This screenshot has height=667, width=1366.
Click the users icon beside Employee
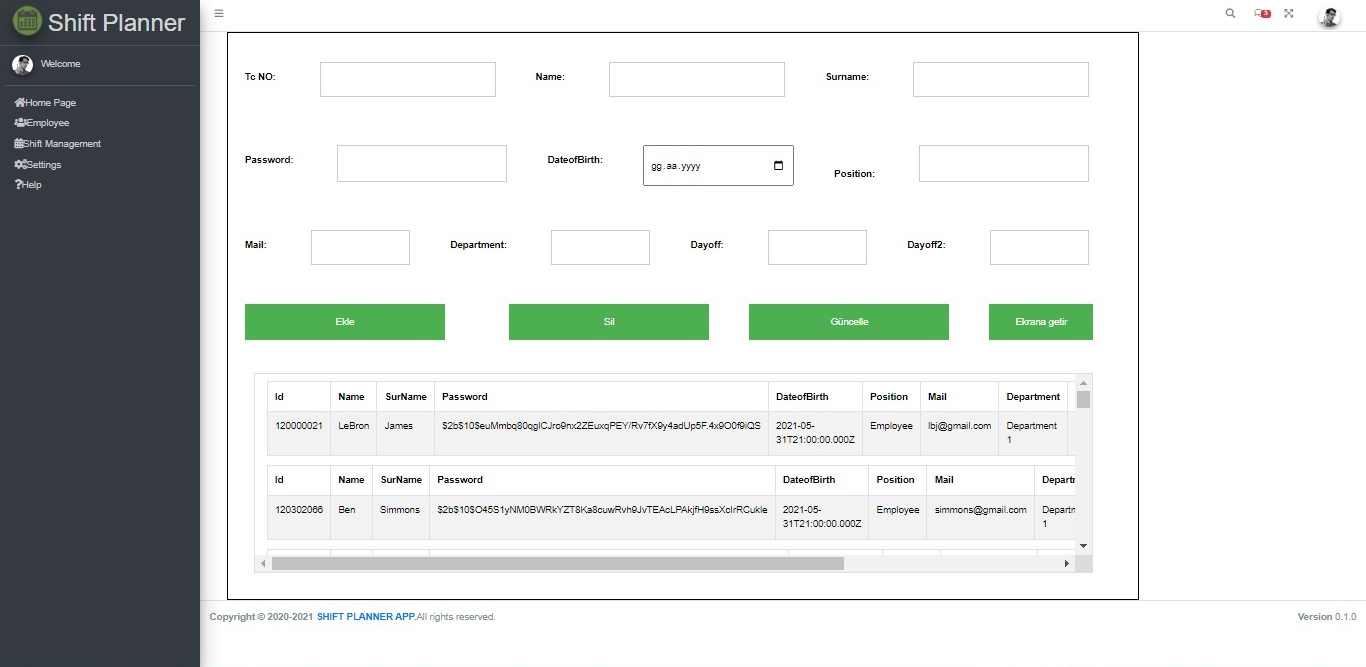point(17,122)
